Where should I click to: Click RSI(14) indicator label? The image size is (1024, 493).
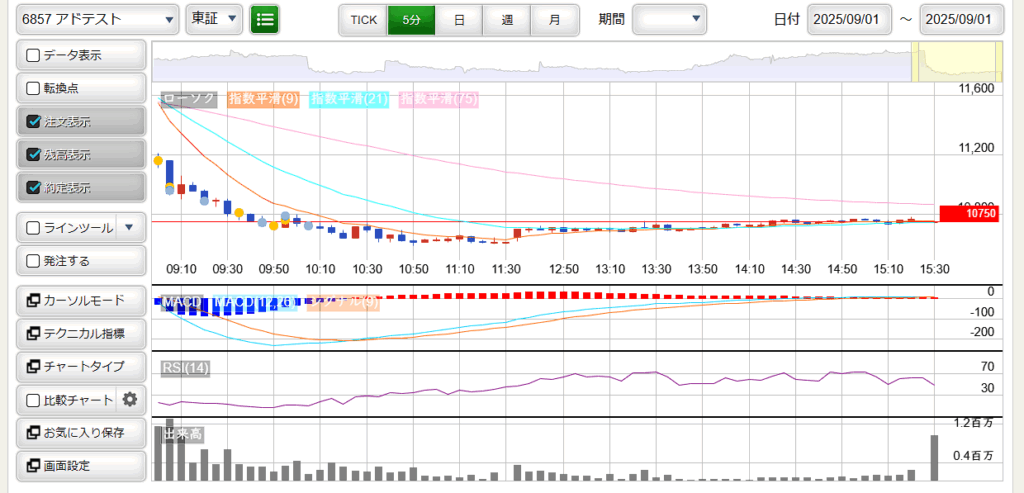click(185, 368)
